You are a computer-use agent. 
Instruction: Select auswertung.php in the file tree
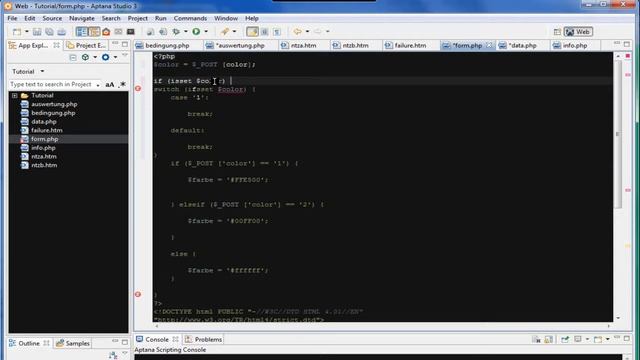coord(54,104)
